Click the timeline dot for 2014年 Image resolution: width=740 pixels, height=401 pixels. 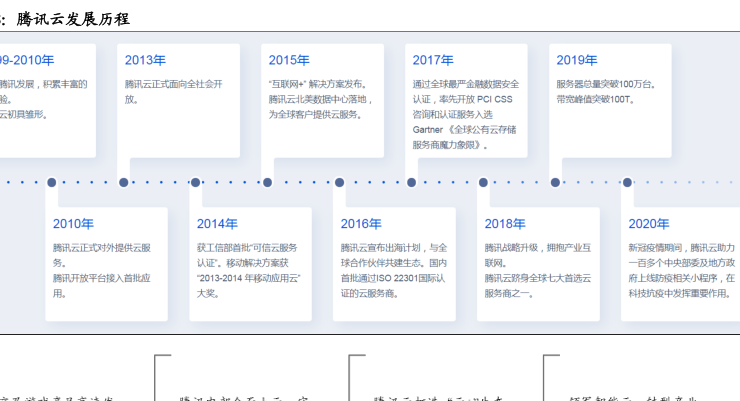pyautogui.click(x=195, y=182)
